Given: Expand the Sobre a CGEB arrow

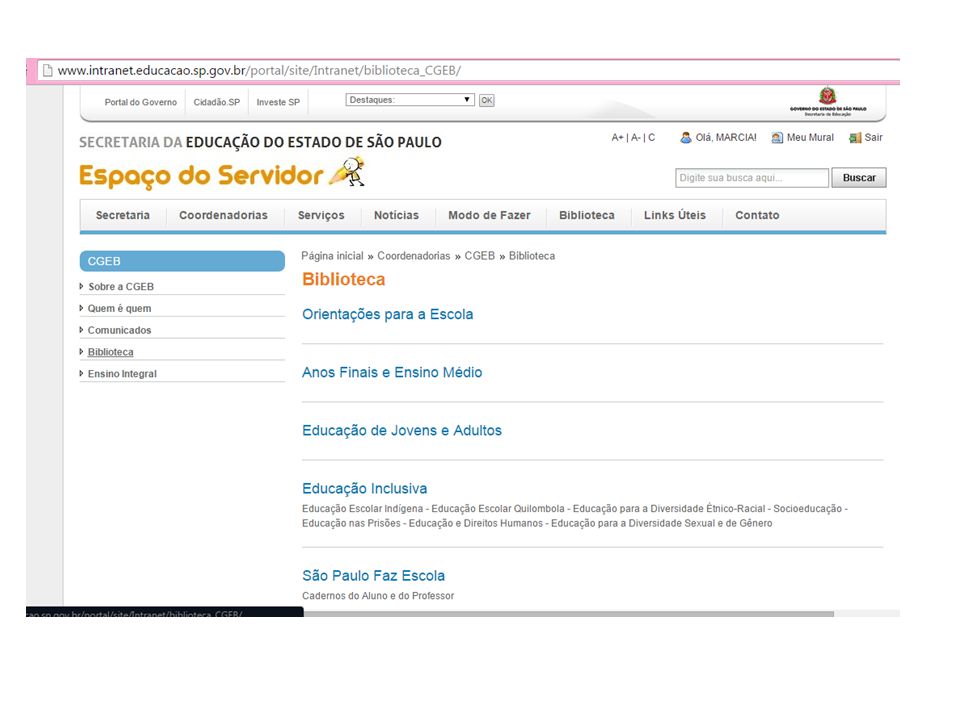Looking at the screenshot, I should tap(81, 286).
